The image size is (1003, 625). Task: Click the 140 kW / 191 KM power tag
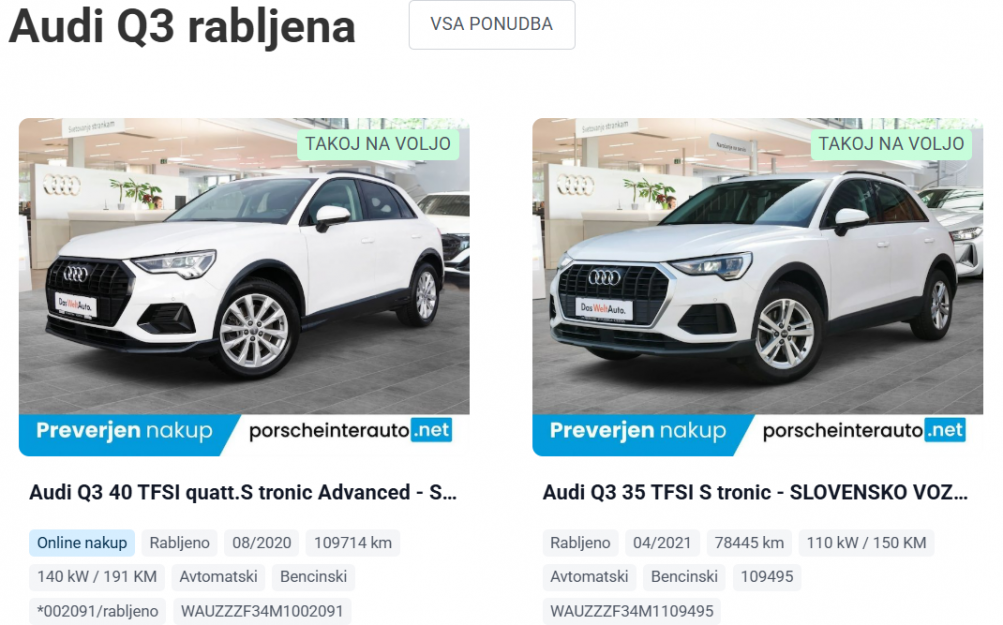click(97, 576)
